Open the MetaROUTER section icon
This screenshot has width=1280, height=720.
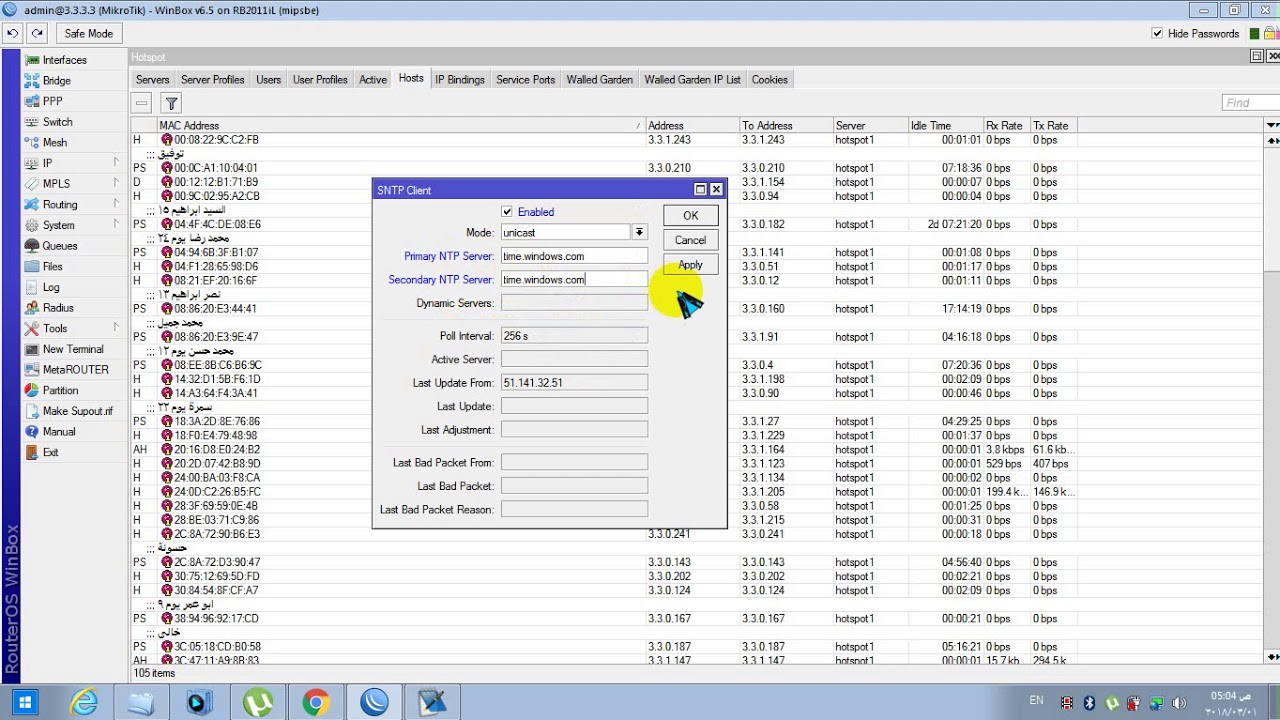pos(33,370)
